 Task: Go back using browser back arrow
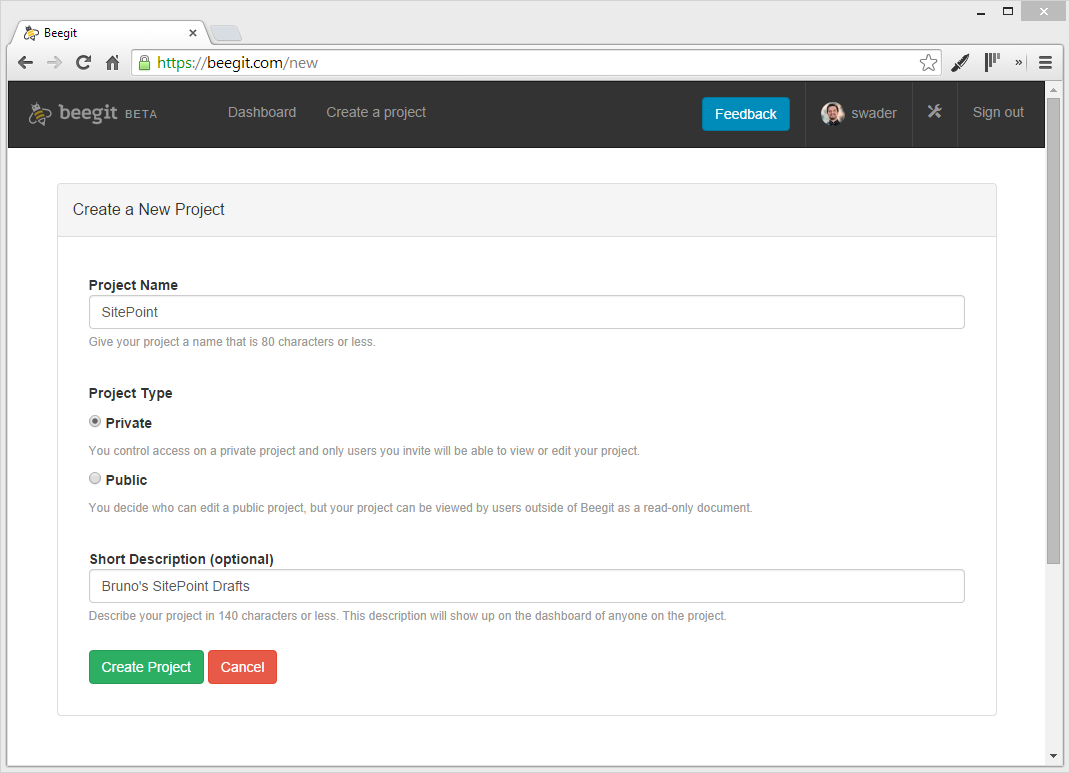tap(25, 63)
